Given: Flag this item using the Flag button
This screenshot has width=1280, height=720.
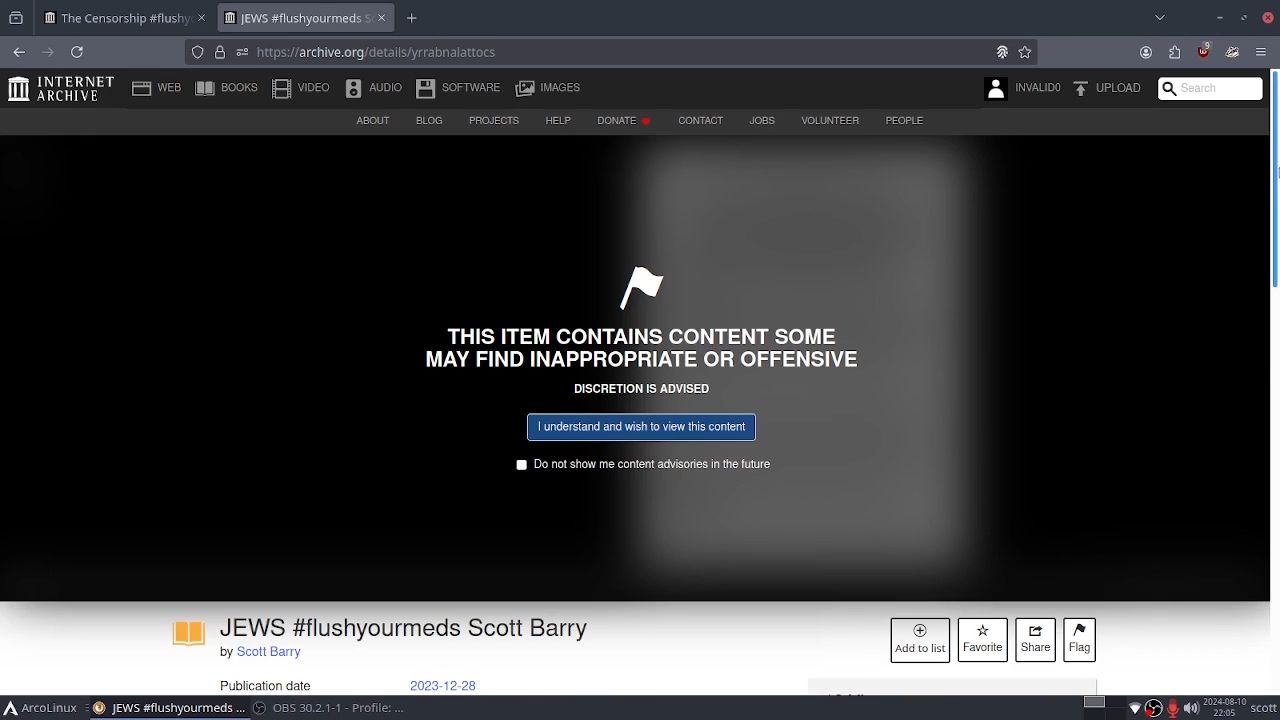Looking at the screenshot, I should (1079, 639).
